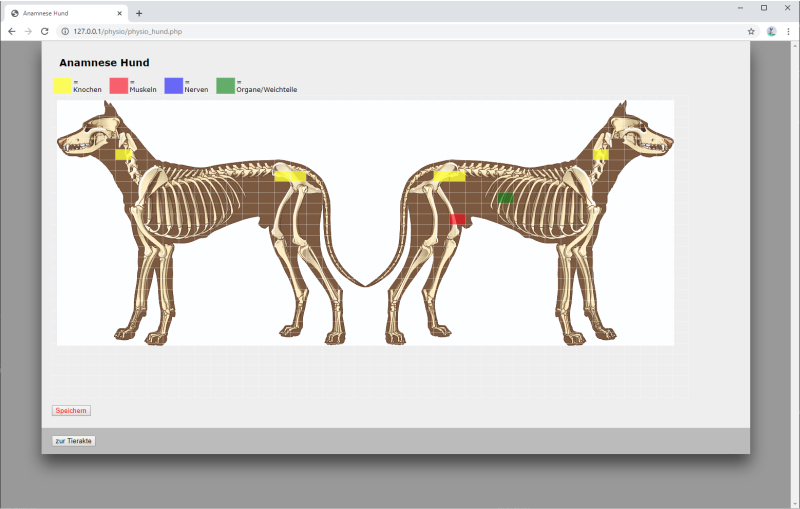Select blue Nerven color swatch
Viewport: 800px width, 509px height.
(x=173, y=86)
